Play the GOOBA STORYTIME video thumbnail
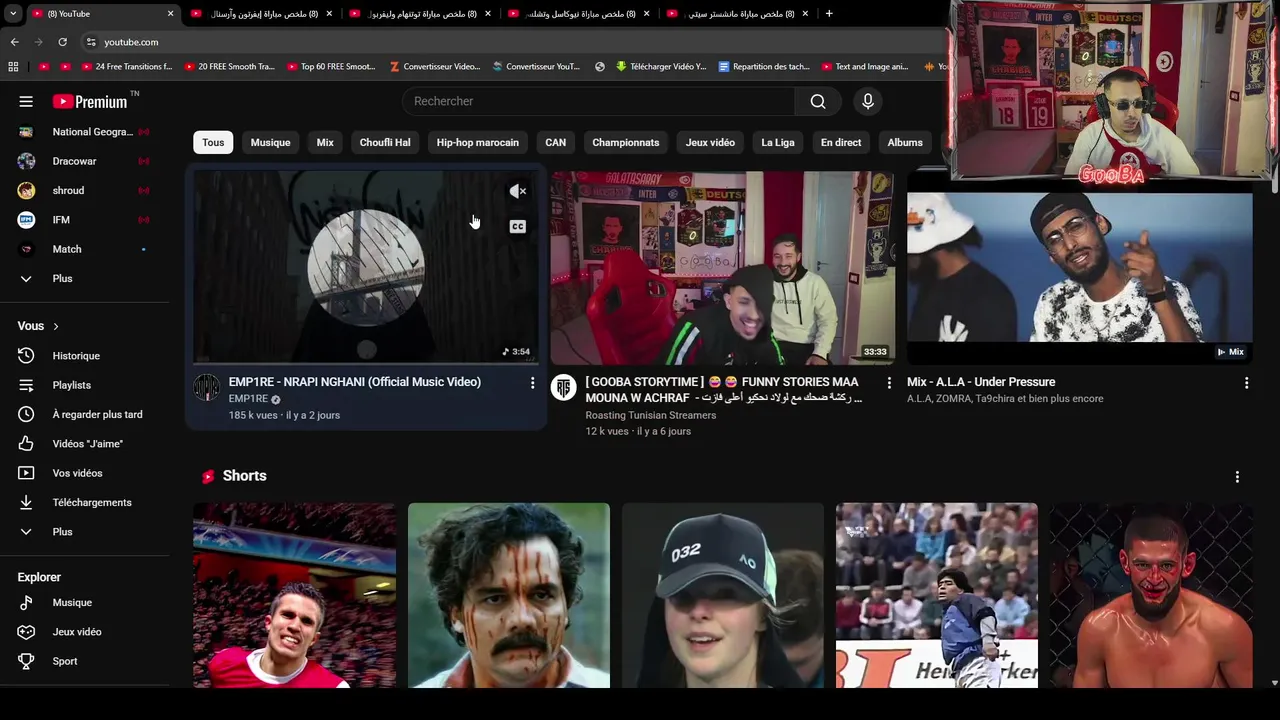This screenshot has width=1280, height=720. click(x=723, y=268)
